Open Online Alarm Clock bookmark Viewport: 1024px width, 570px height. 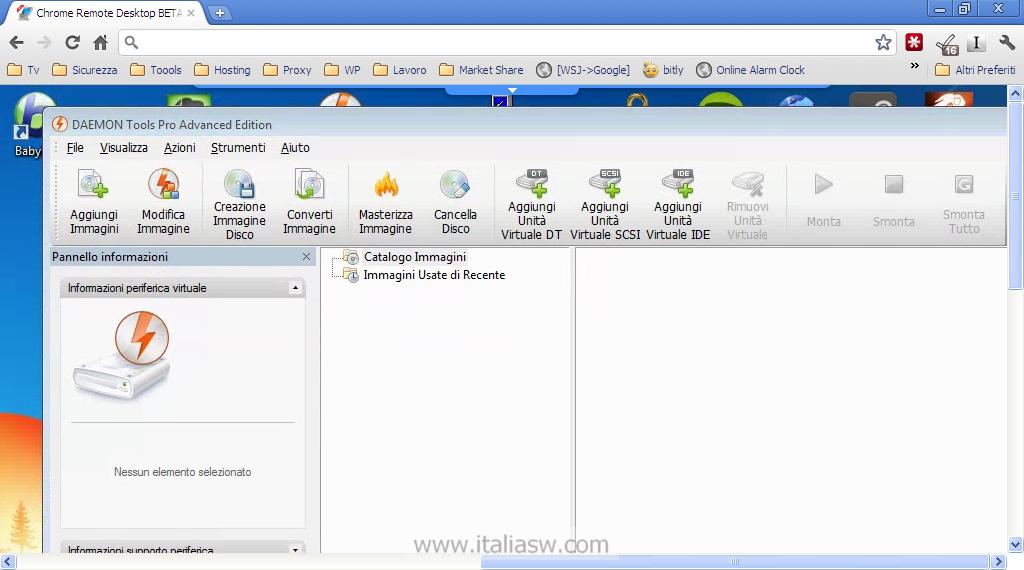click(750, 70)
